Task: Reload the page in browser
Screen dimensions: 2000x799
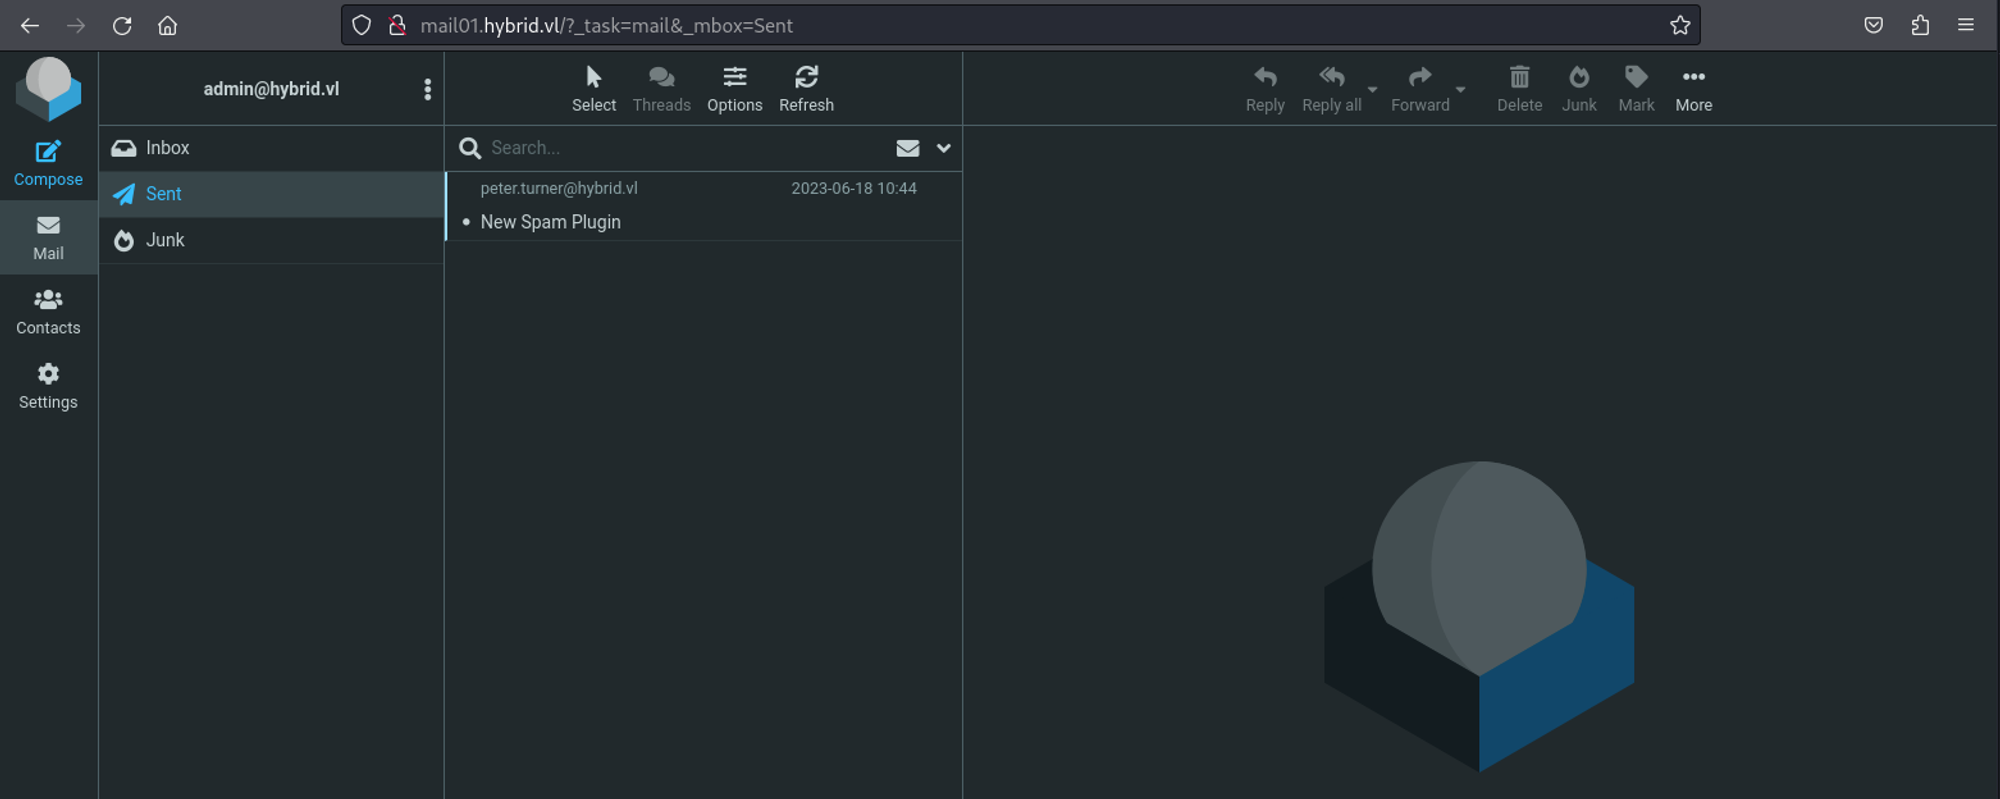Action: (122, 25)
